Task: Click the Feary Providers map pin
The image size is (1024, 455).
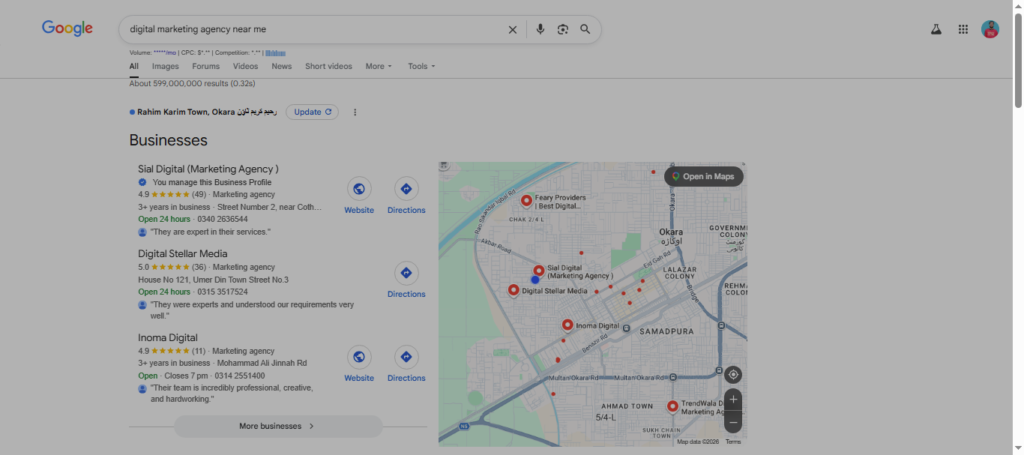Action: (526, 201)
